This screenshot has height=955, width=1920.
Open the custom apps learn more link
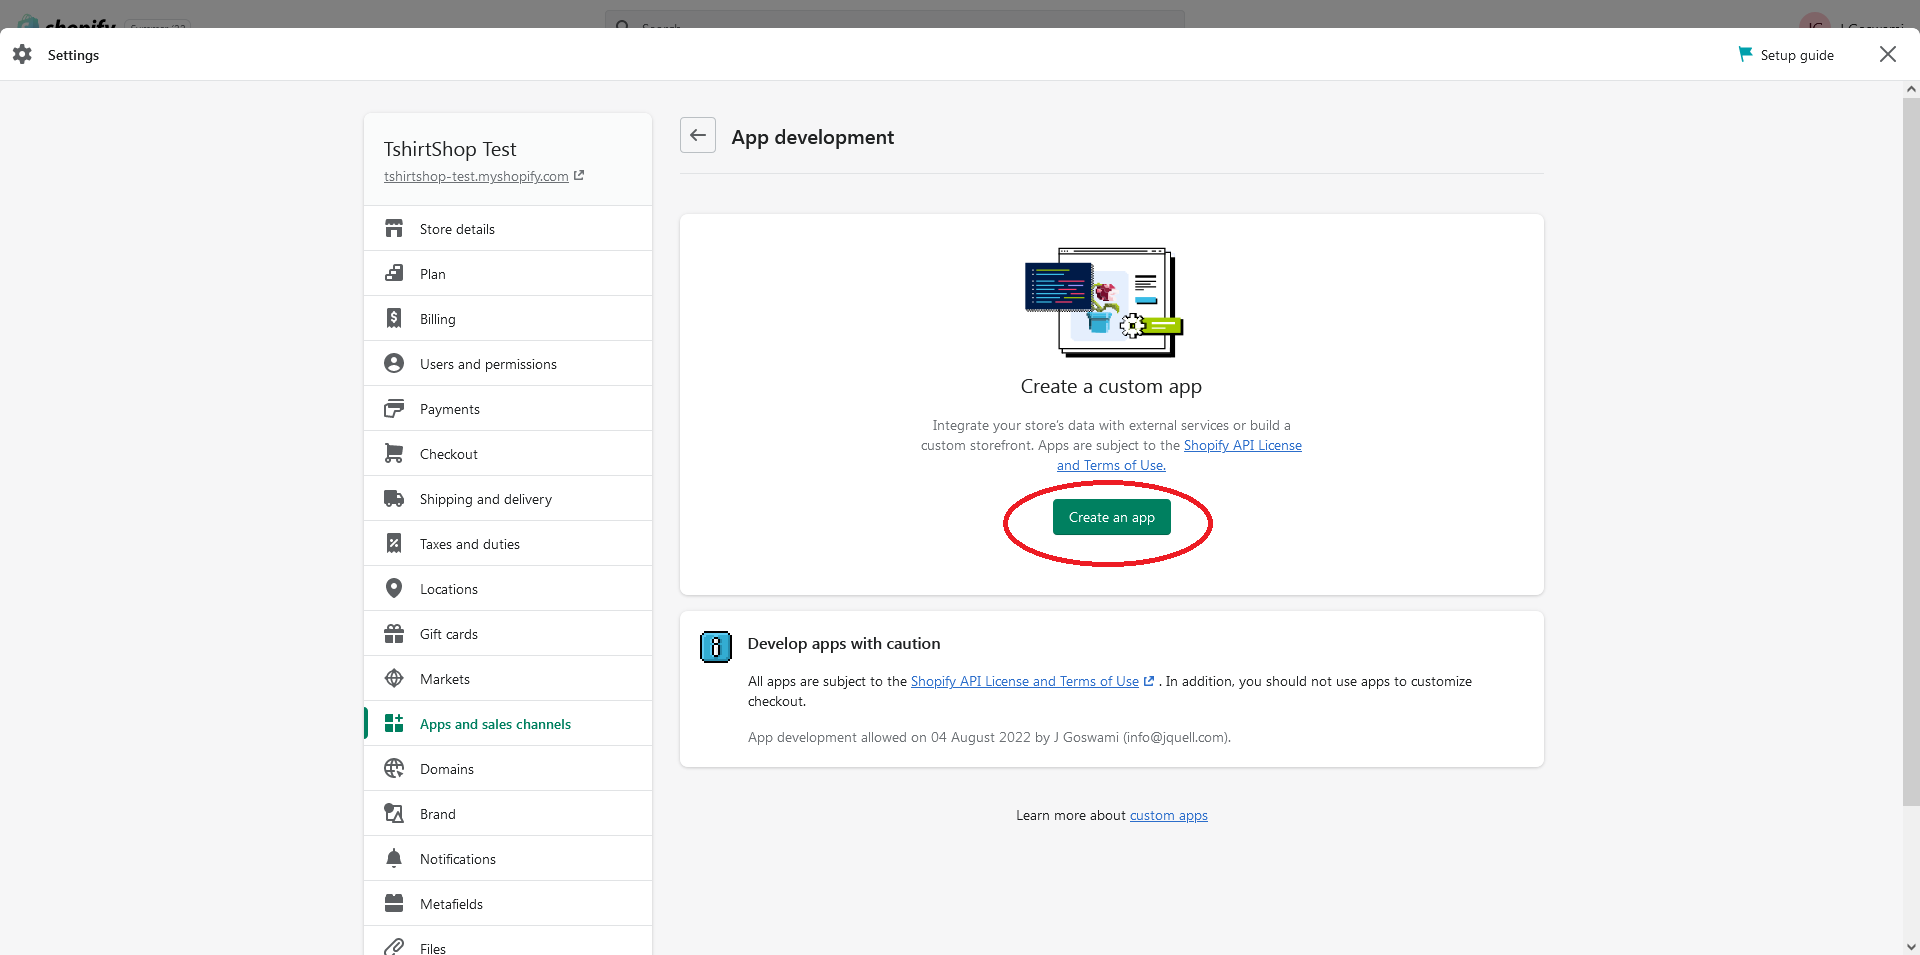pyautogui.click(x=1169, y=815)
